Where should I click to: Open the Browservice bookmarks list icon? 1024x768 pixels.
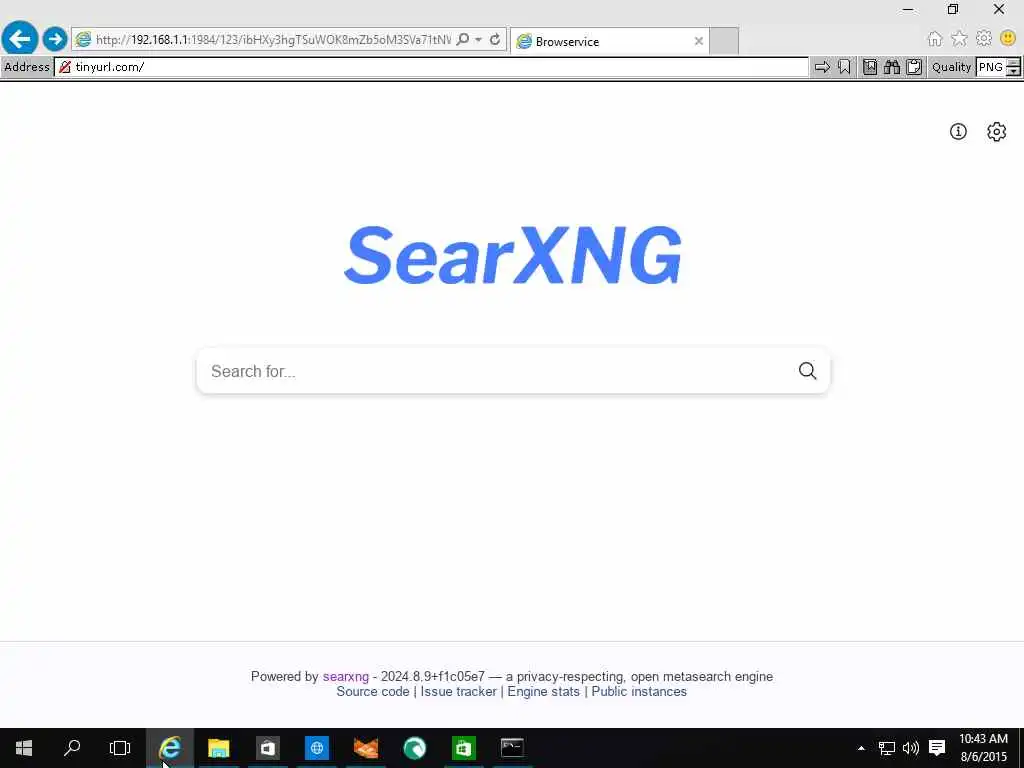tap(870, 67)
